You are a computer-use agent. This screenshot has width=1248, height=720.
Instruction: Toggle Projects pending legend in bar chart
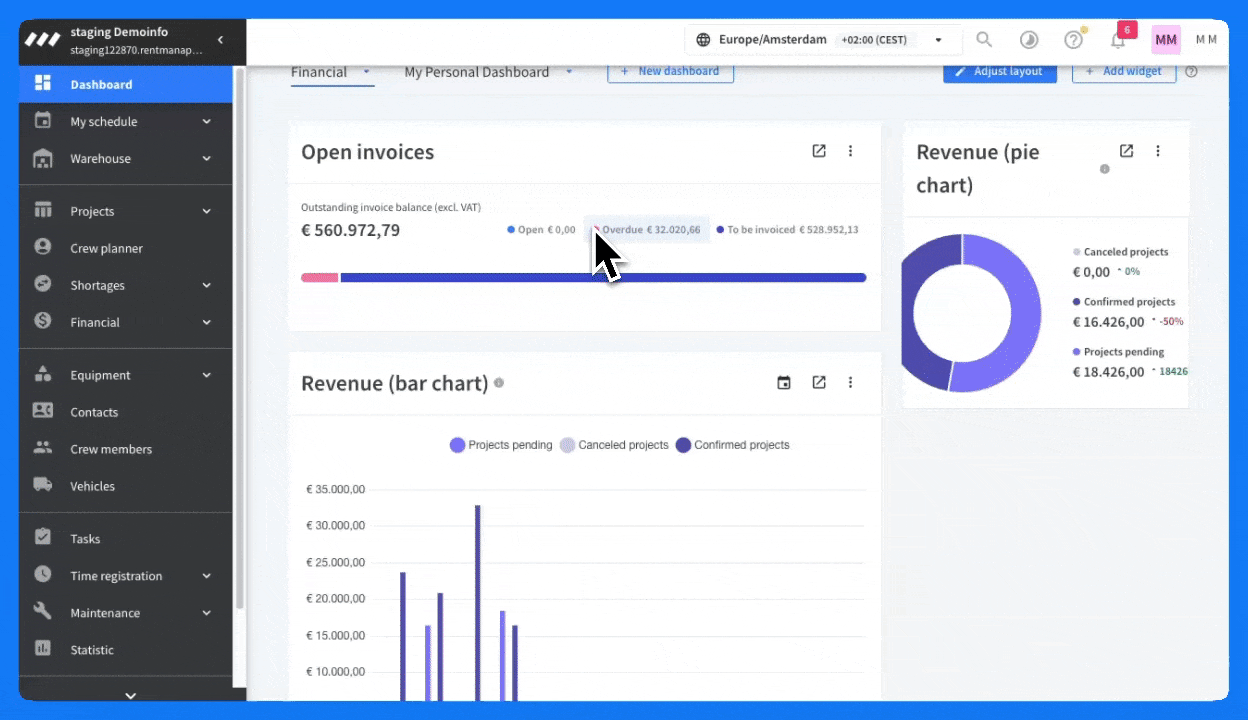pyautogui.click(x=501, y=445)
